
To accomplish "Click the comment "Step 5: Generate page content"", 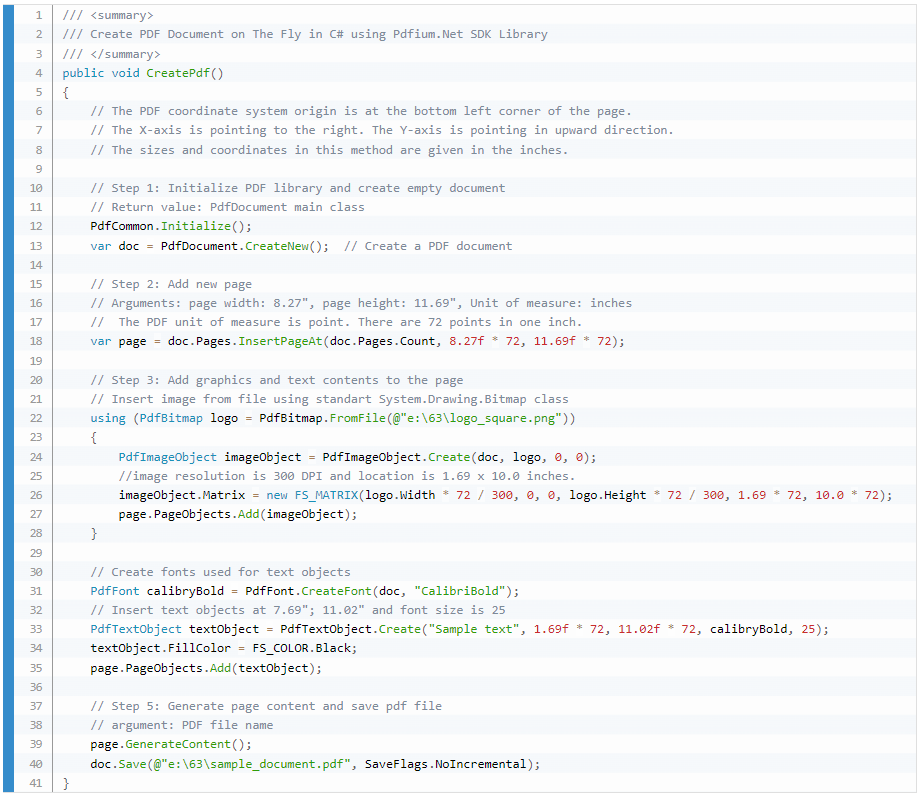I will pos(266,706).
